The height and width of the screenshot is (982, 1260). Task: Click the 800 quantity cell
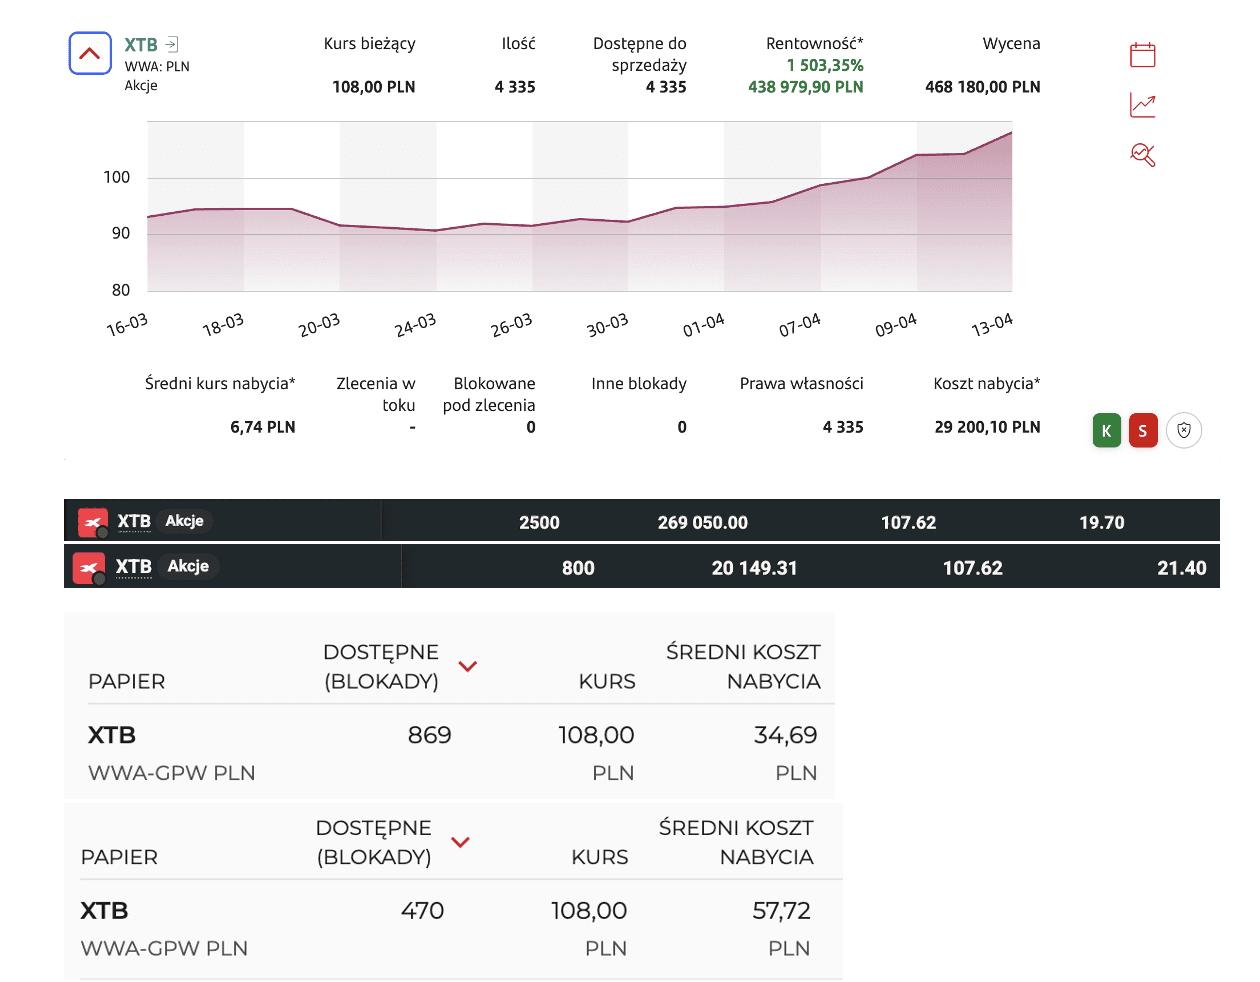(x=578, y=568)
